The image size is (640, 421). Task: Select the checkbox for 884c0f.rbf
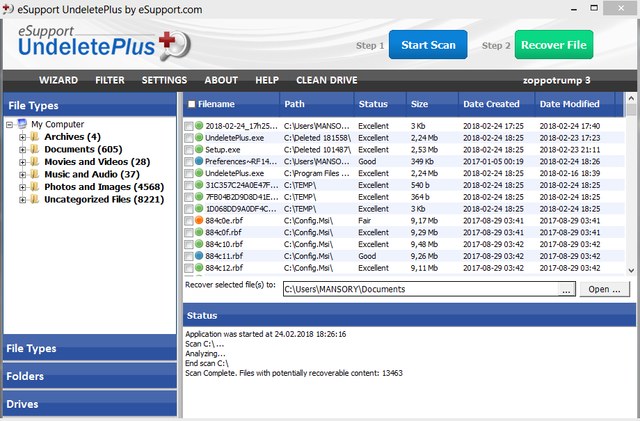pos(189,233)
